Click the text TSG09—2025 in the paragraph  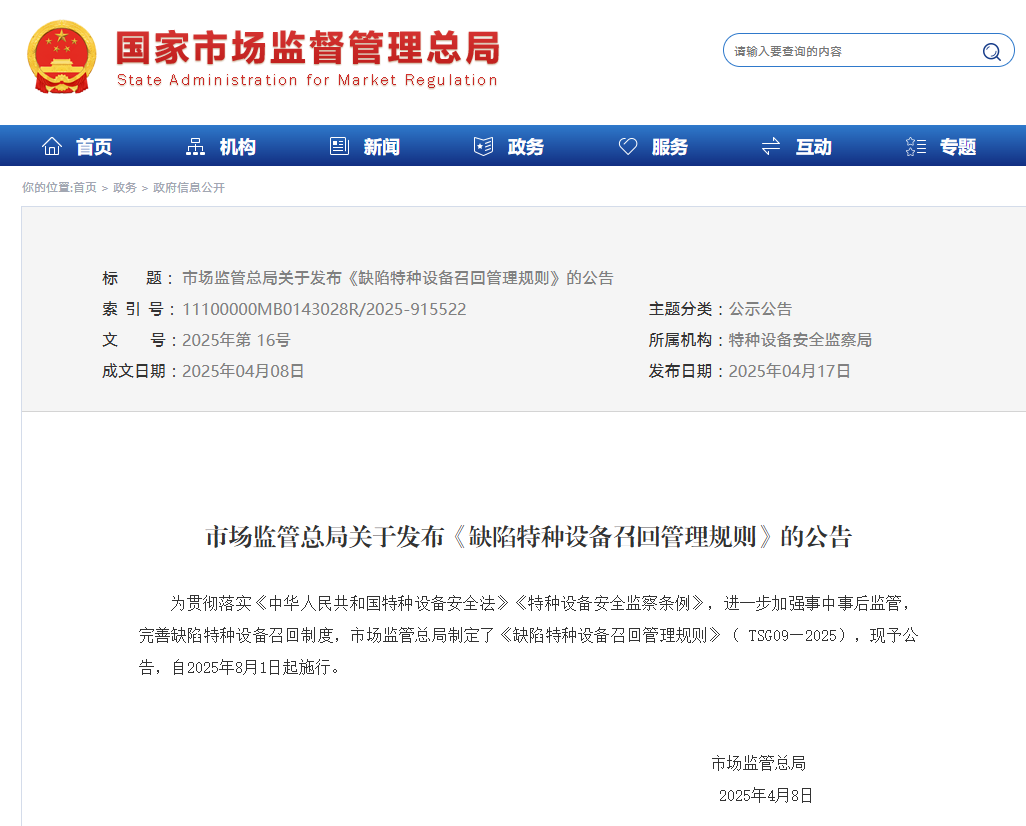(x=792, y=636)
